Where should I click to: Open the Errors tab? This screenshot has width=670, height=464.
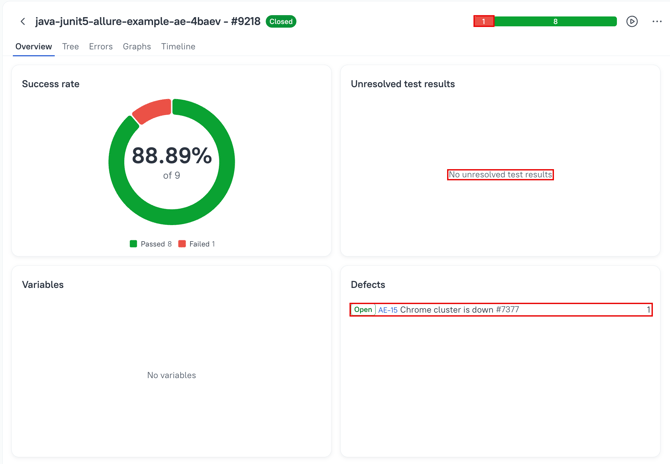coord(100,47)
